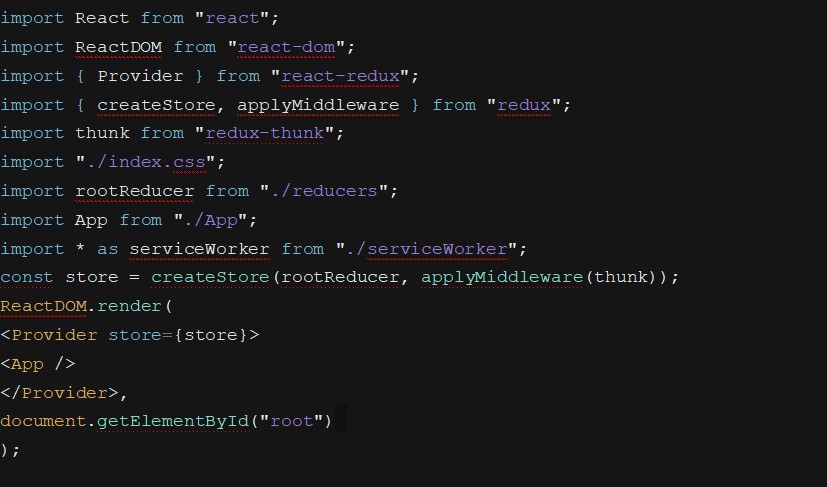
Task: Click thunk in the redux-thunk import line
Action: 102,133
